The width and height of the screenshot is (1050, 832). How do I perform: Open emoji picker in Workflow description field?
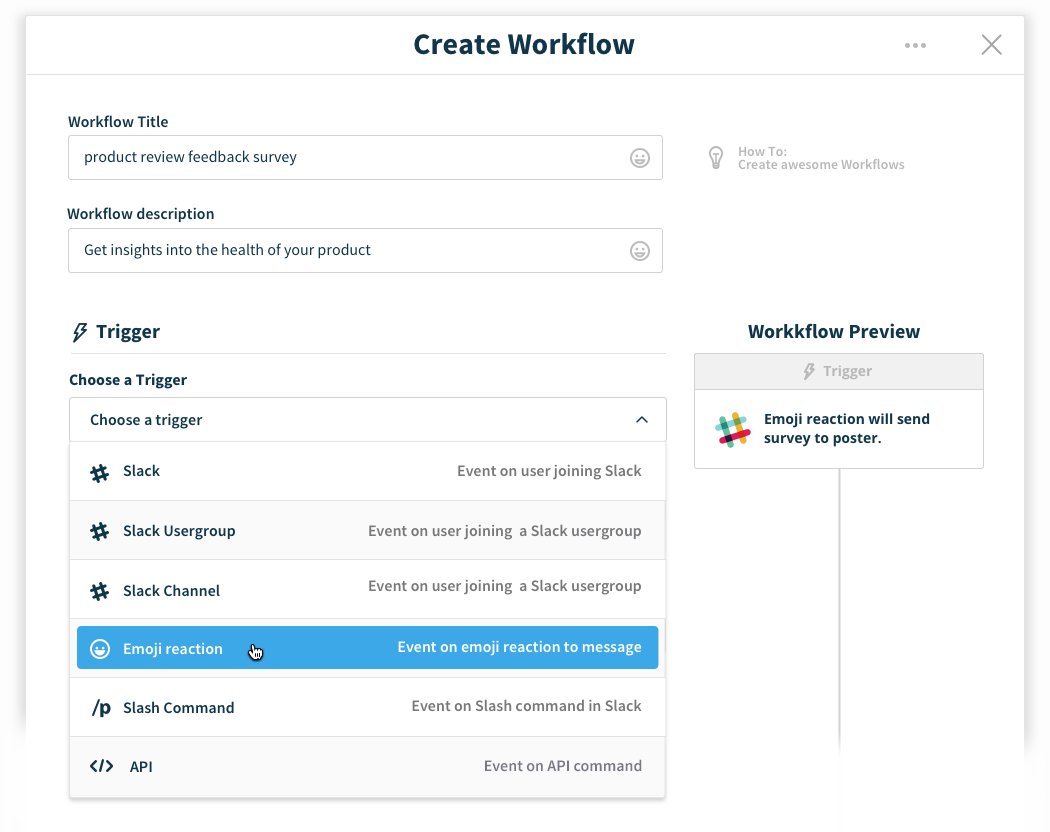pos(640,251)
